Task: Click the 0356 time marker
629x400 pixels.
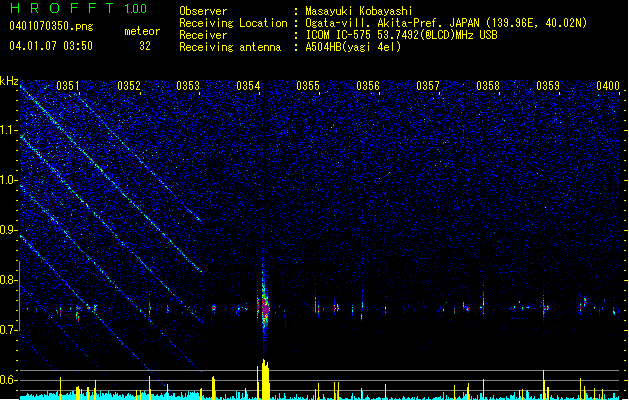Action: (368, 85)
